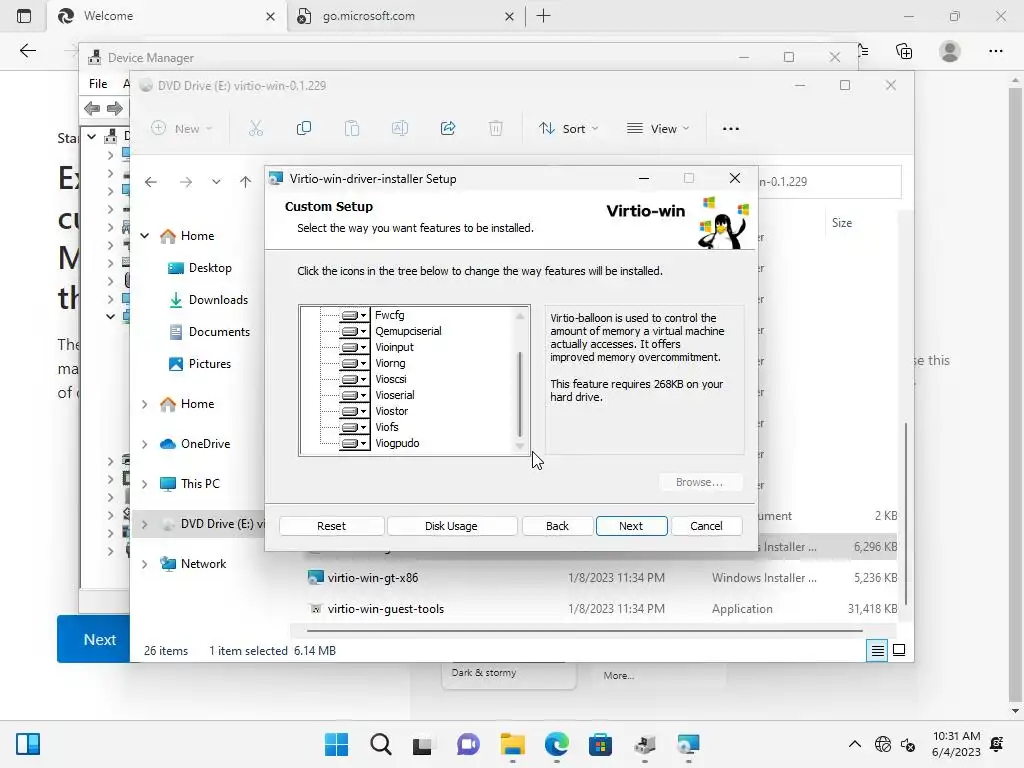Click the Reset button in setup dialog
The image size is (1024, 768).
(x=331, y=526)
